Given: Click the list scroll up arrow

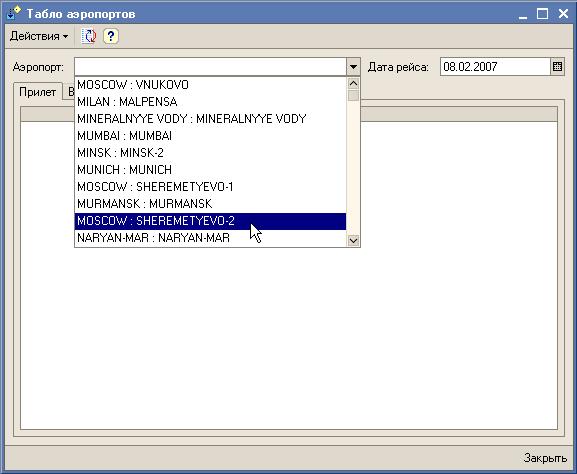Looking at the screenshot, I should point(353,84).
